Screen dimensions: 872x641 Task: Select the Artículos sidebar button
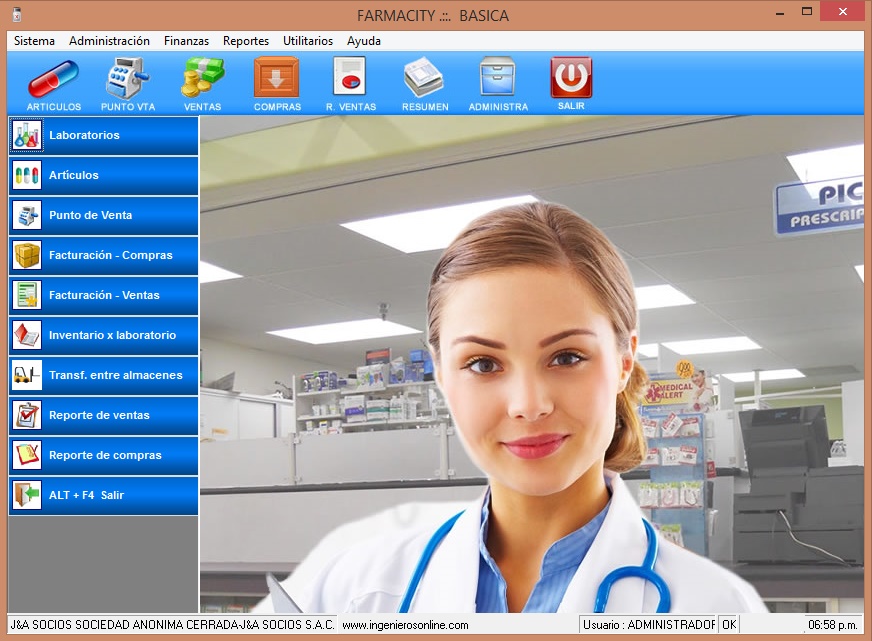coord(103,175)
